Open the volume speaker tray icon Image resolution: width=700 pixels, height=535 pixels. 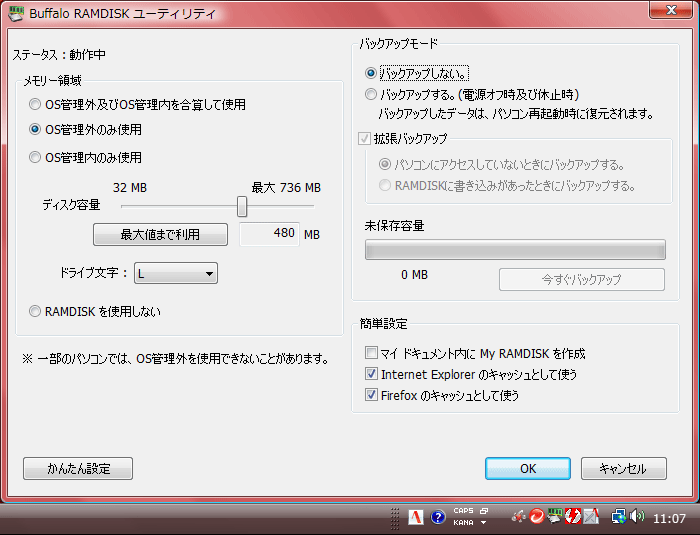(637, 517)
